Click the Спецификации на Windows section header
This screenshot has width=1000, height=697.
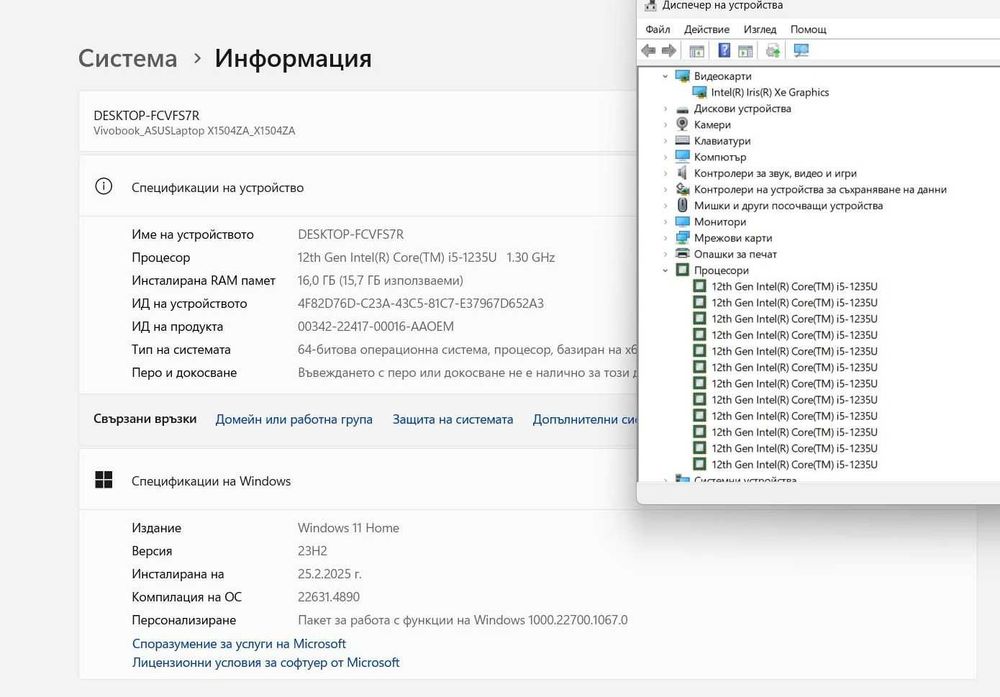point(211,481)
